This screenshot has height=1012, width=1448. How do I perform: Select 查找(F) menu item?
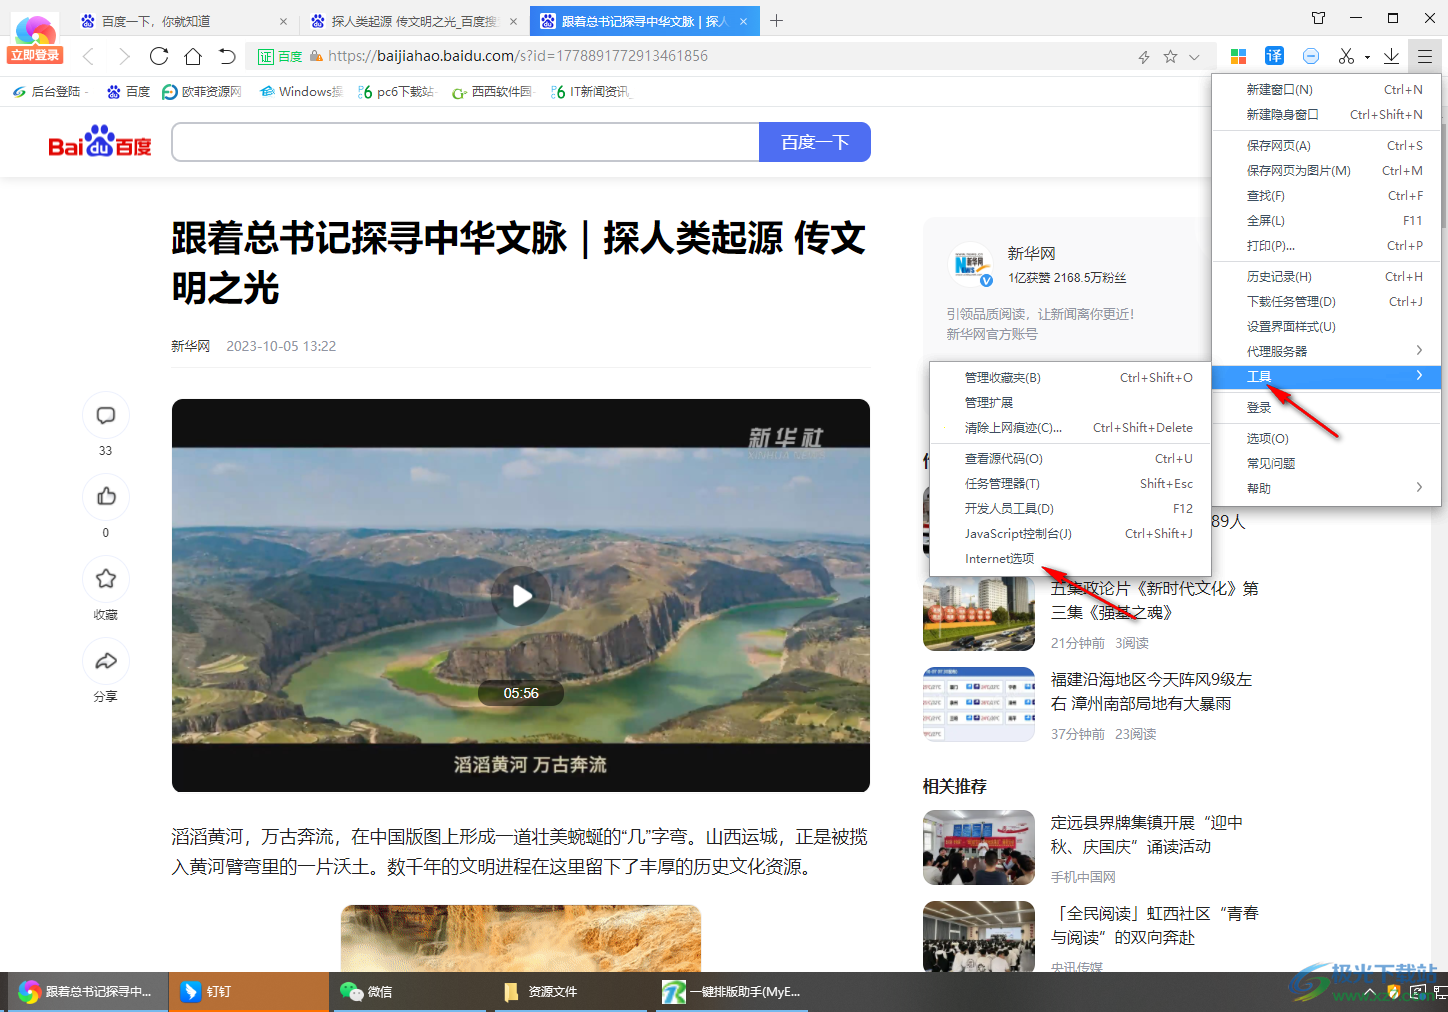pos(1326,195)
